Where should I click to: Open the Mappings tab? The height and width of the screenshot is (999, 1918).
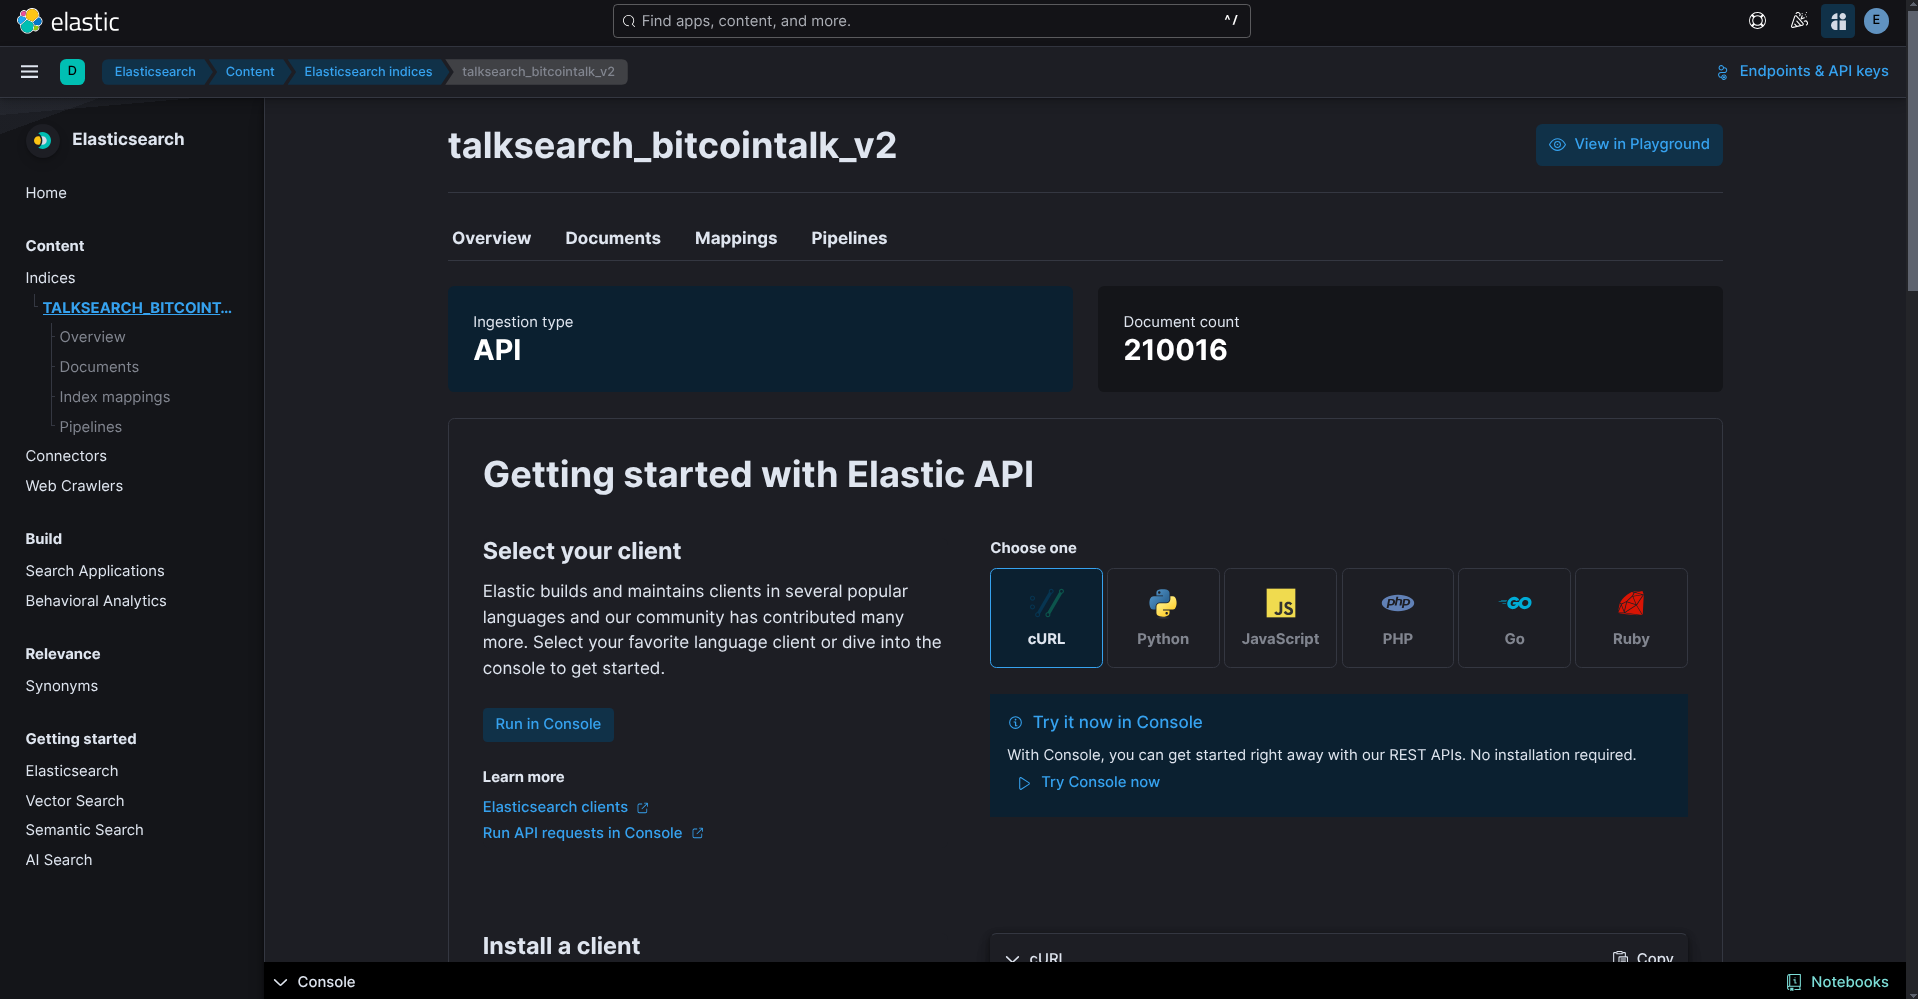tap(736, 238)
